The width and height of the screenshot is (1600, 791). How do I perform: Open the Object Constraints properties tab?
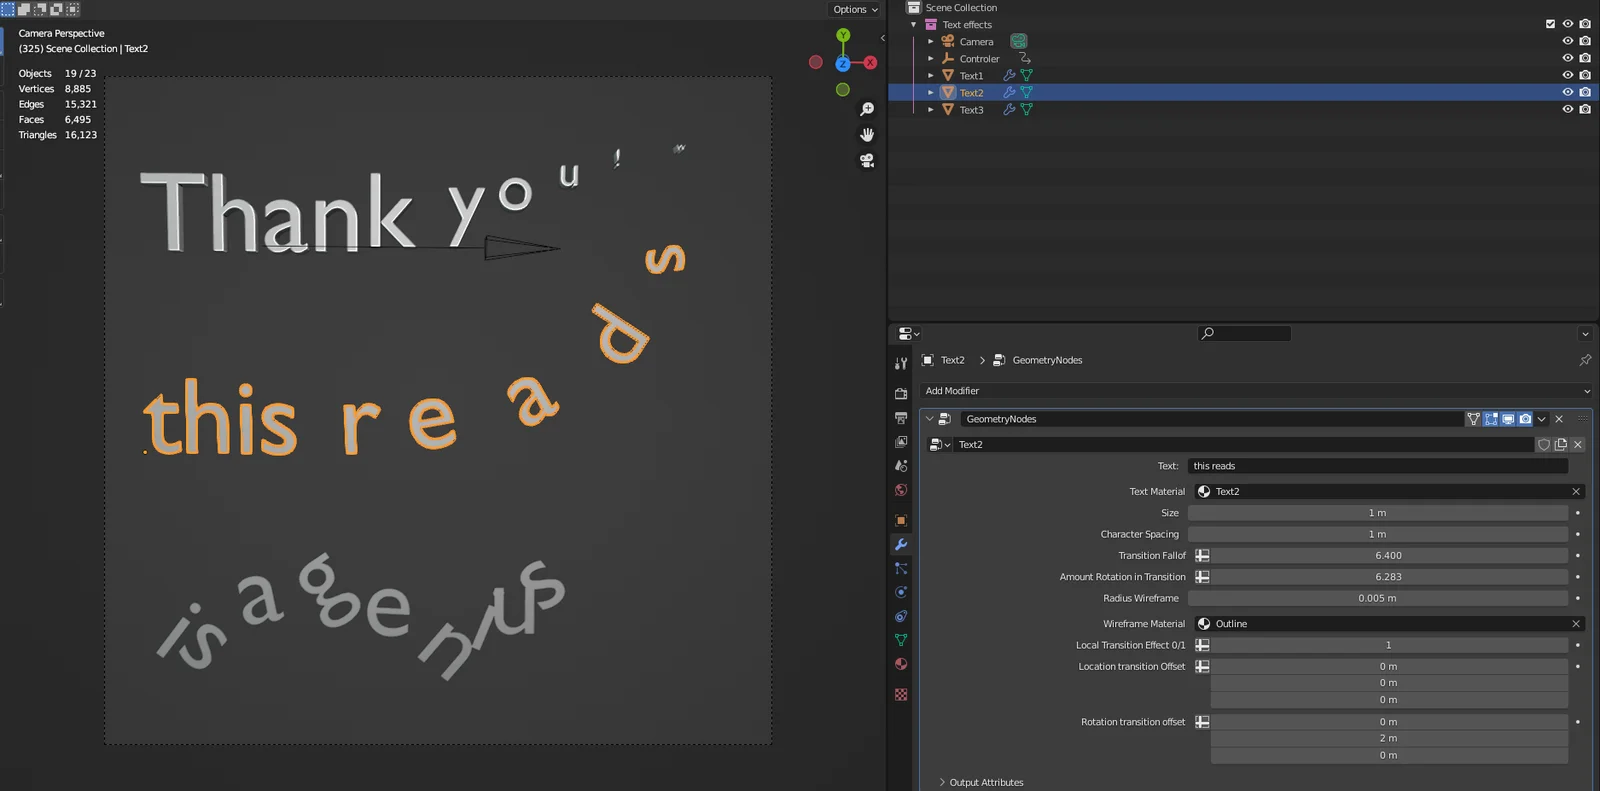(x=901, y=616)
